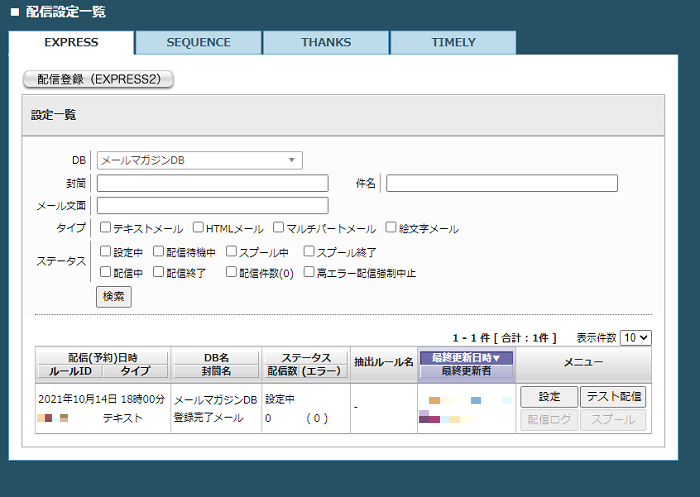Click the 封筒 text input field
Viewport: 700px width, 497px height.
click(212, 183)
